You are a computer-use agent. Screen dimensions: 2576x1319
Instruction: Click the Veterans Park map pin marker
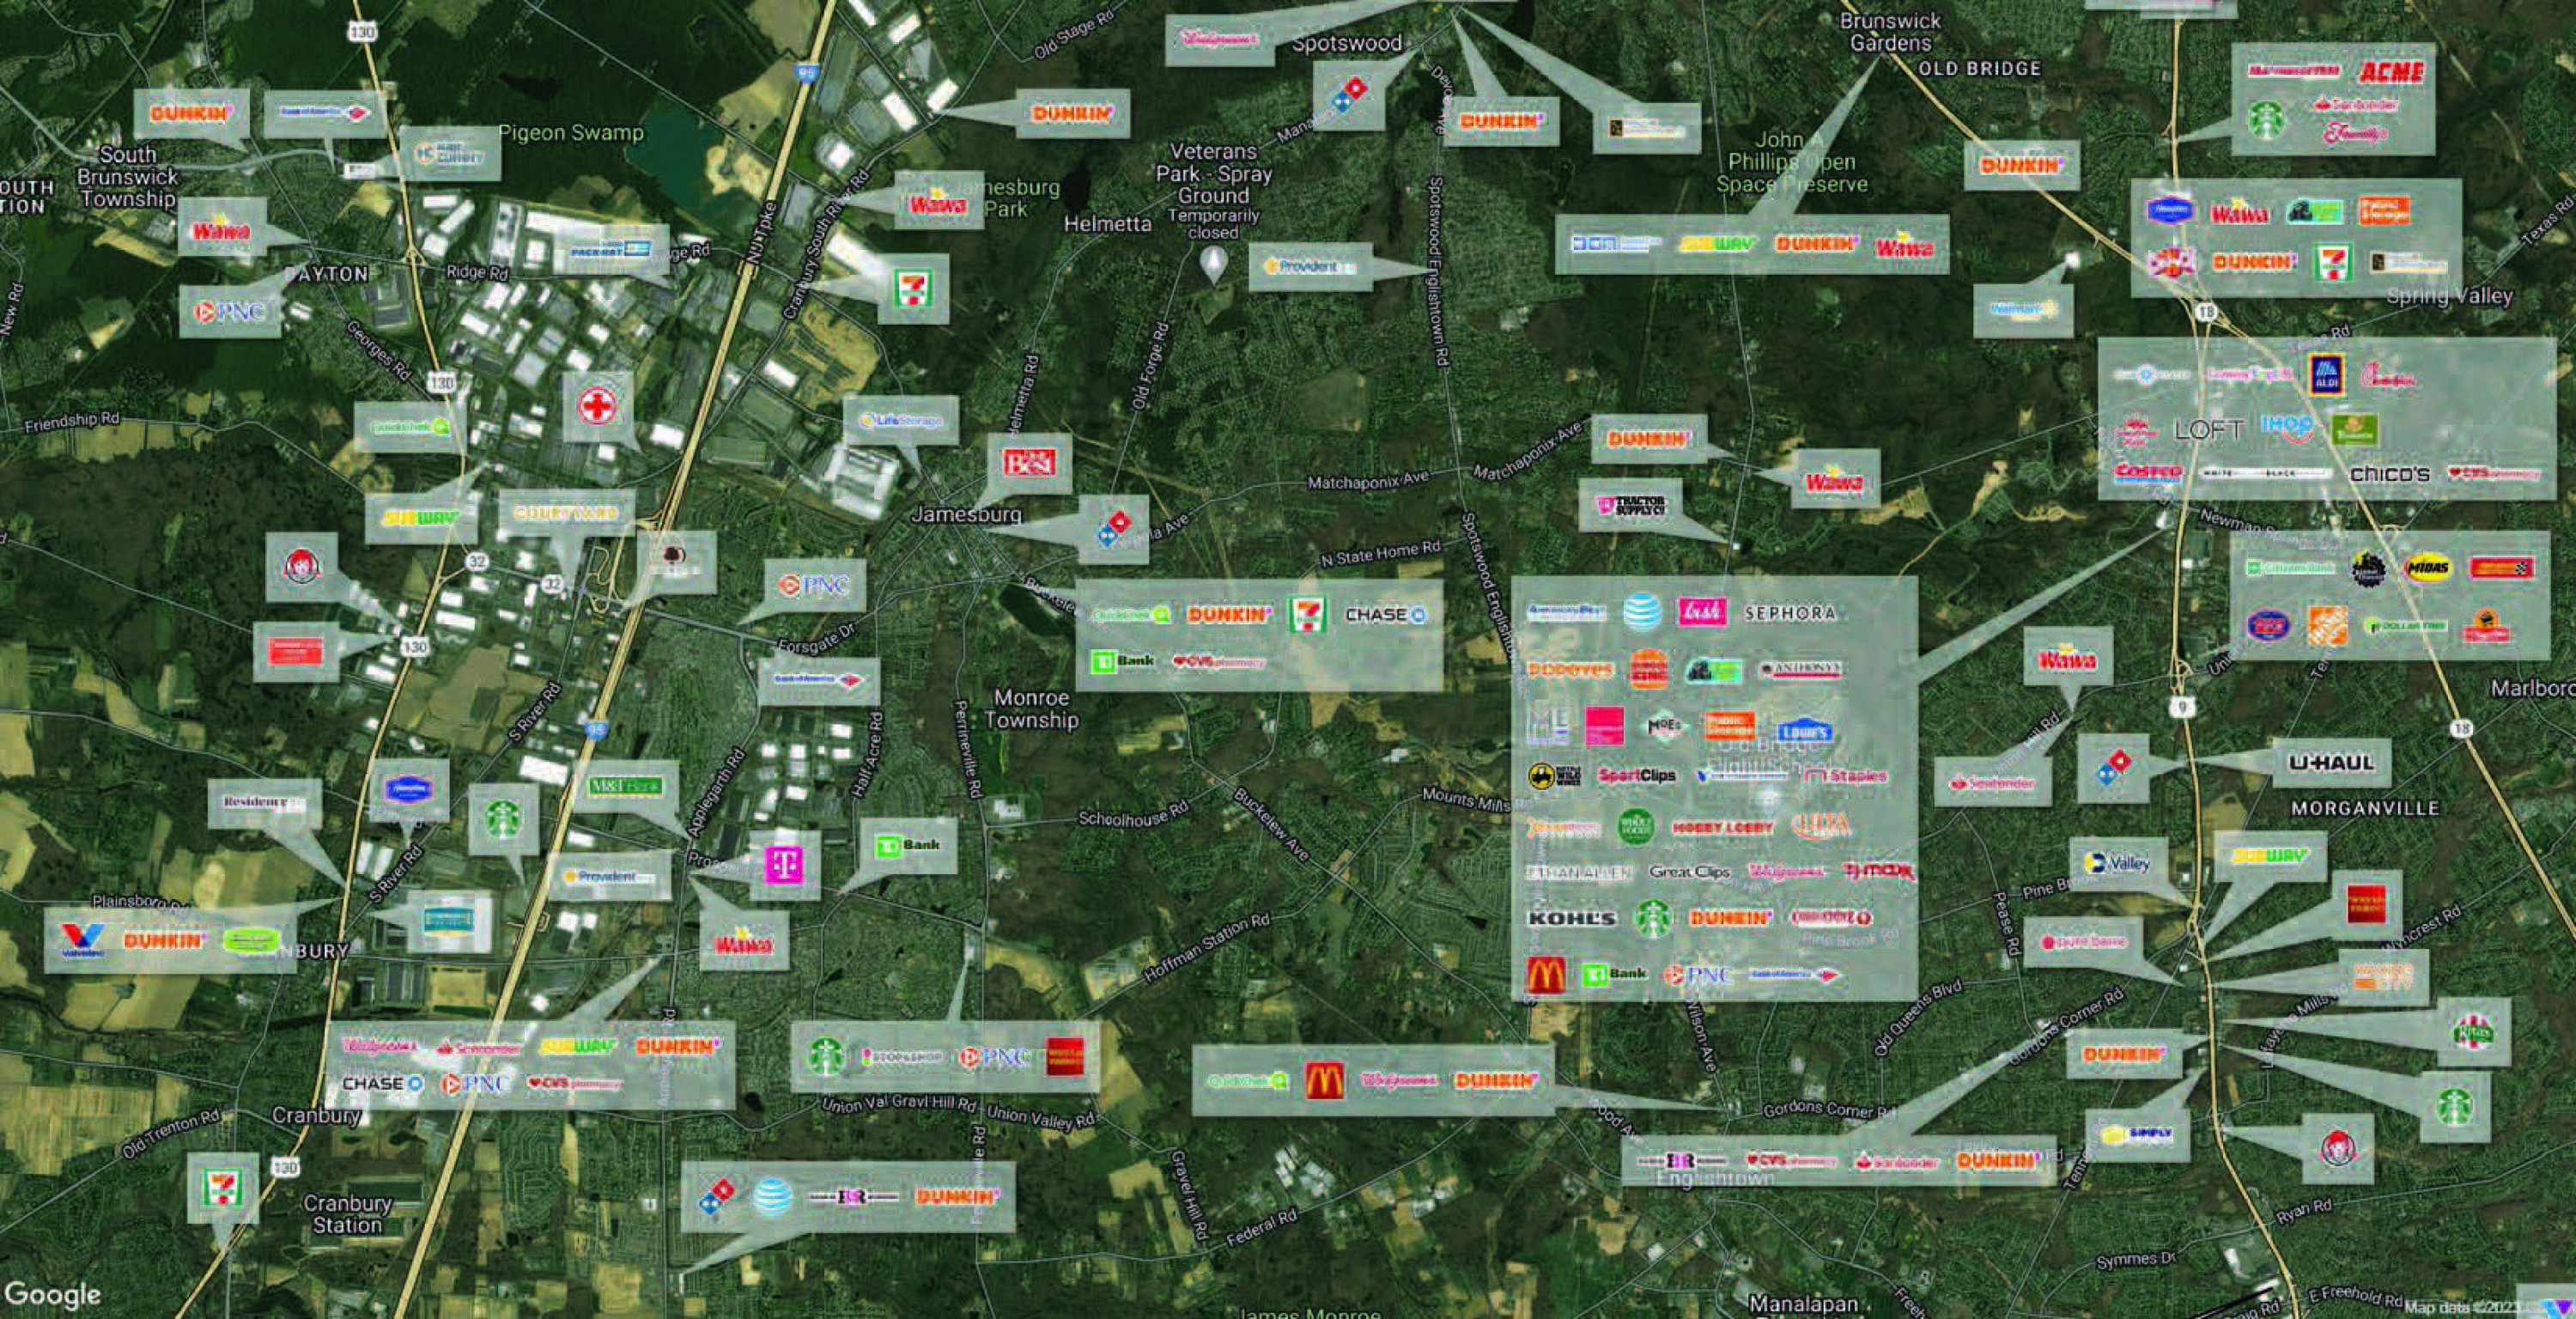(x=1213, y=264)
